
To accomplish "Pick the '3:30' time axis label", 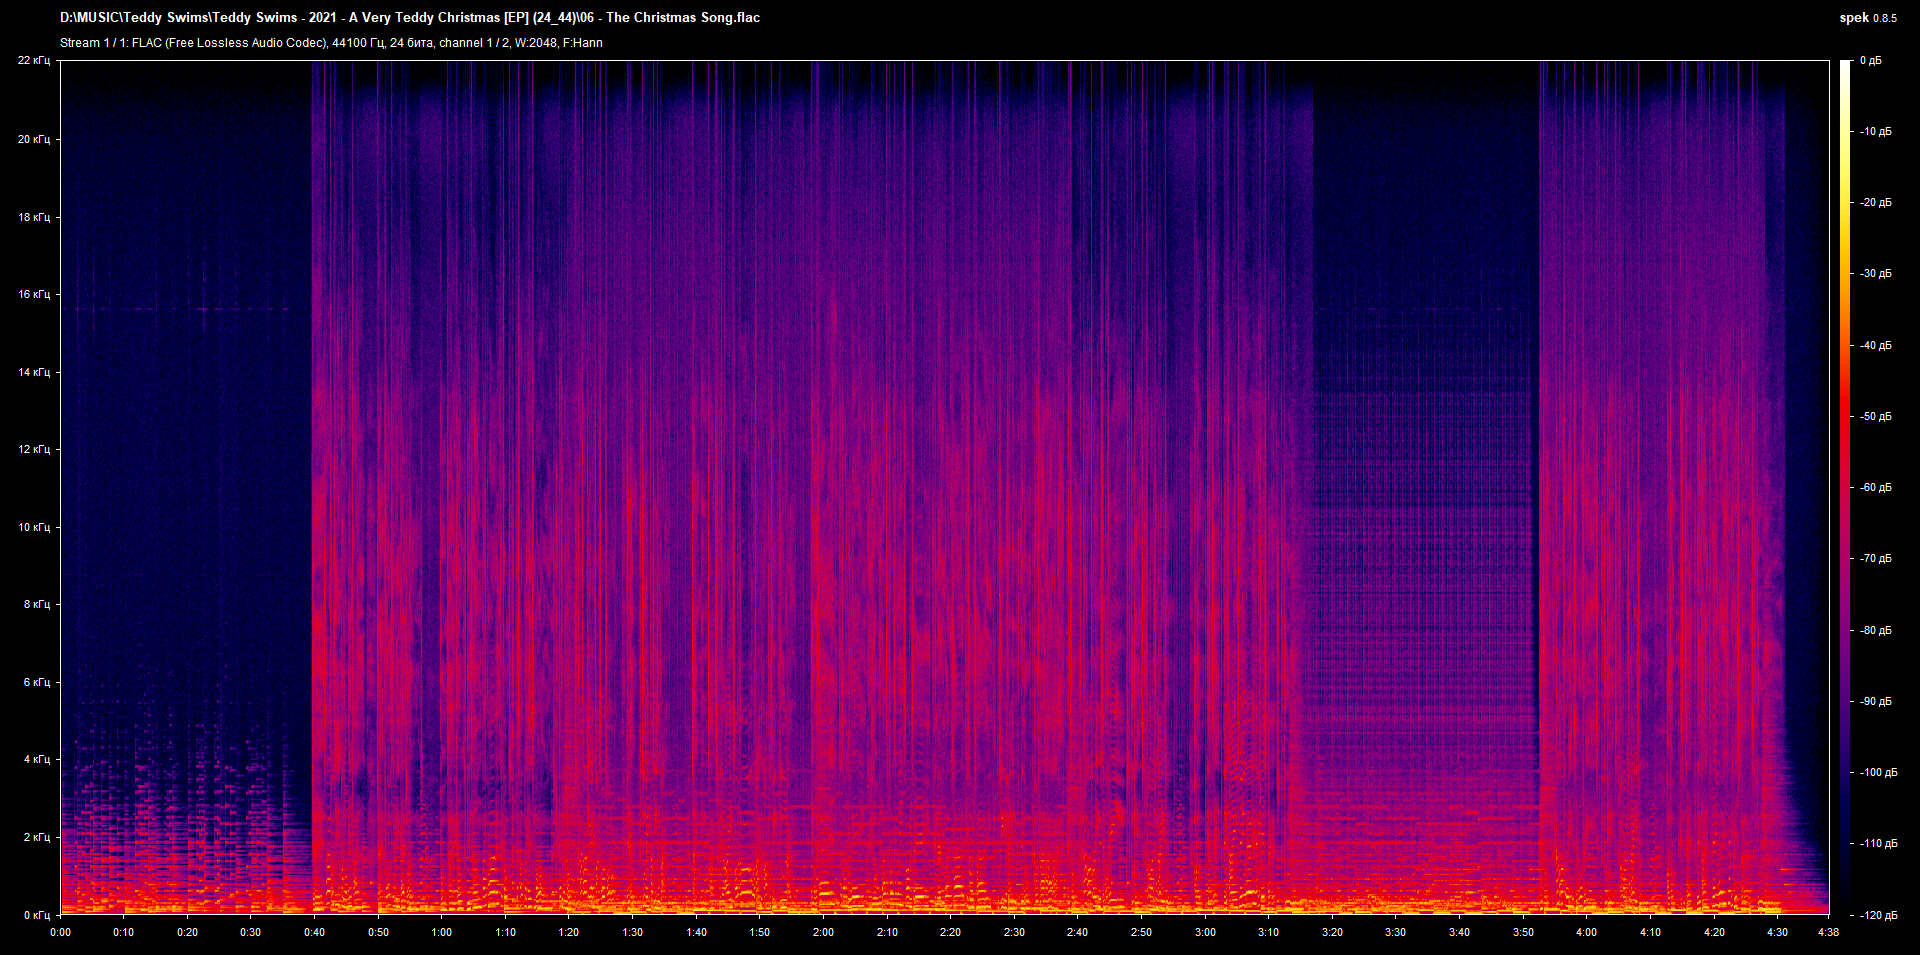I will [x=1396, y=932].
